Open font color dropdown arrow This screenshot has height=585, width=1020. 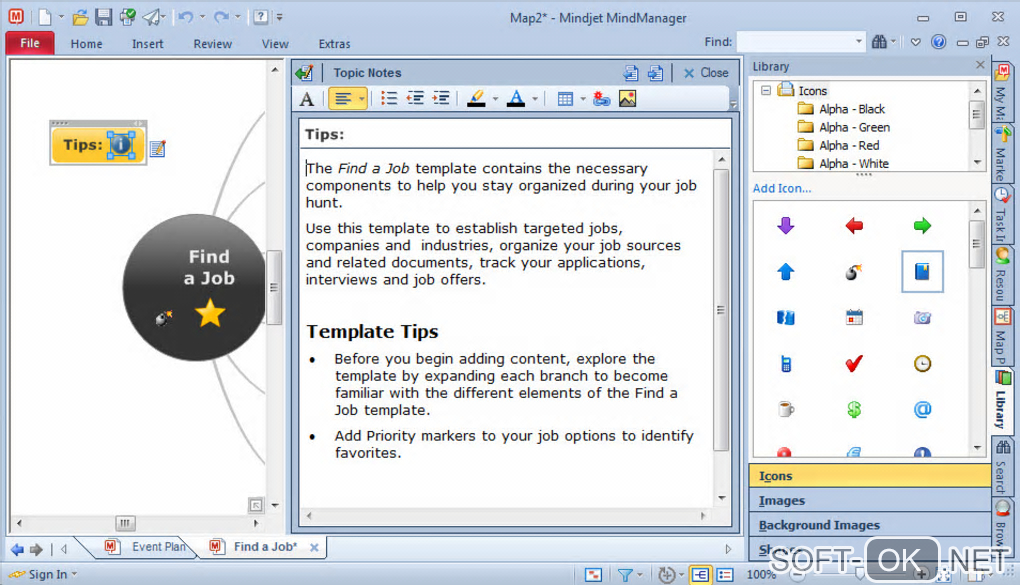coord(535,99)
